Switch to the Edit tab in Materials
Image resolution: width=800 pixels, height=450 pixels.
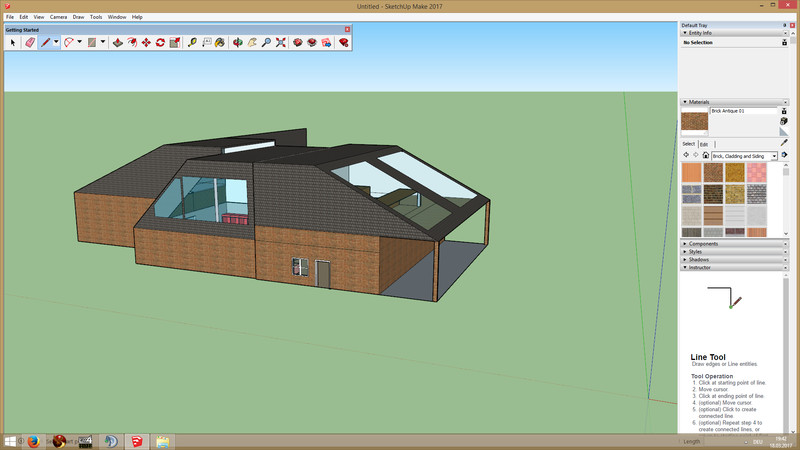(704, 144)
